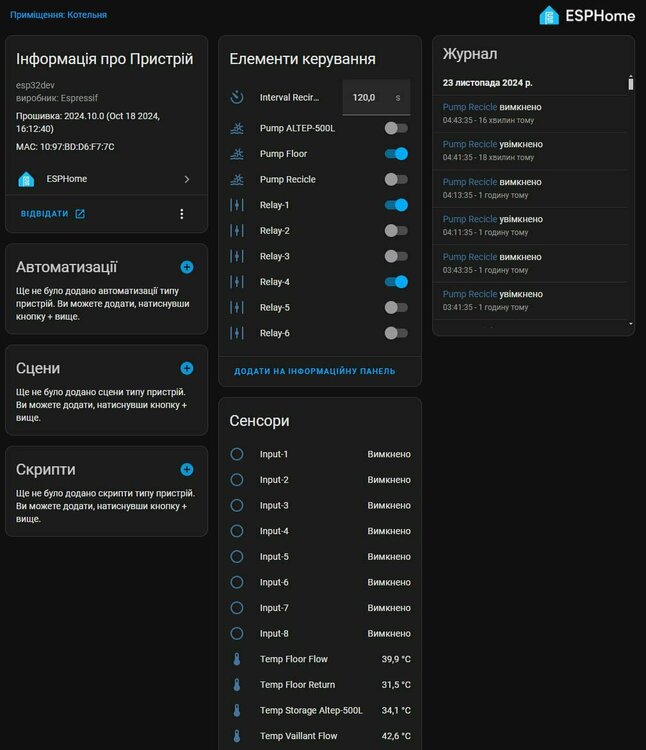Open the Котельня area link
Image resolution: width=646 pixels, height=750 pixels.
(86, 15)
